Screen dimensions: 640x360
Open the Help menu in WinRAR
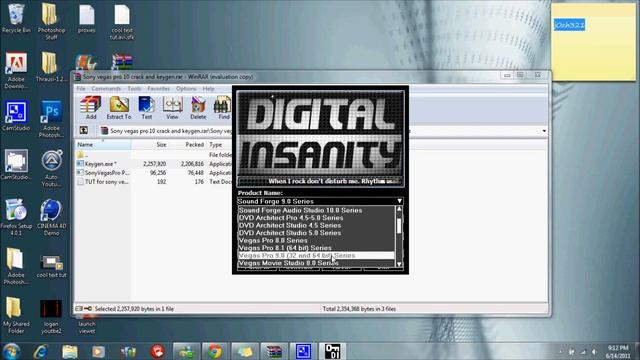click(x=208, y=89)
